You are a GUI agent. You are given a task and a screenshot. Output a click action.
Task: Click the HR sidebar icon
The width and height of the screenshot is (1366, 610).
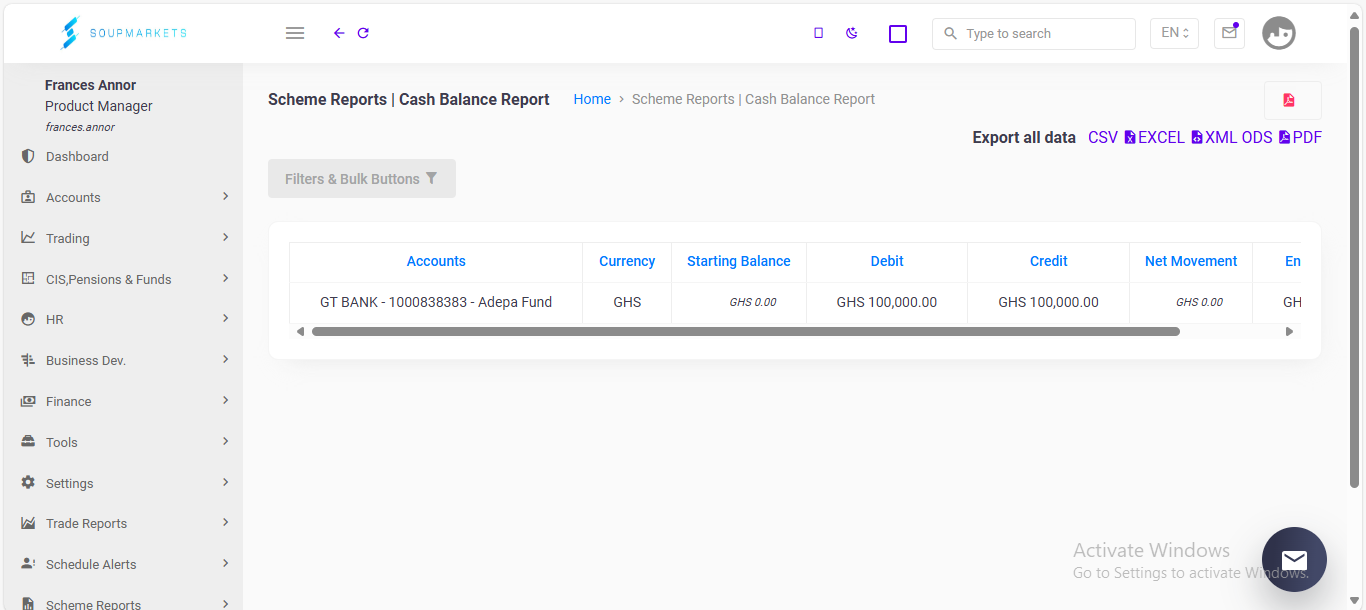click(x=28, y=320)
